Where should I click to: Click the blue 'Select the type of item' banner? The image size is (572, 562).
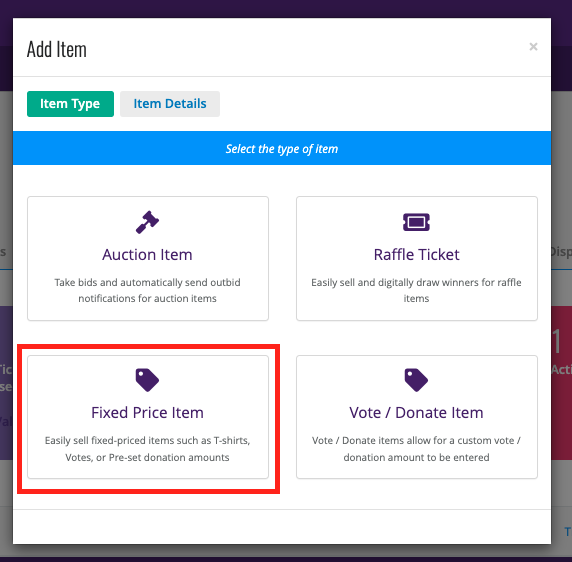pyautogui.click(x=282, y=148)
